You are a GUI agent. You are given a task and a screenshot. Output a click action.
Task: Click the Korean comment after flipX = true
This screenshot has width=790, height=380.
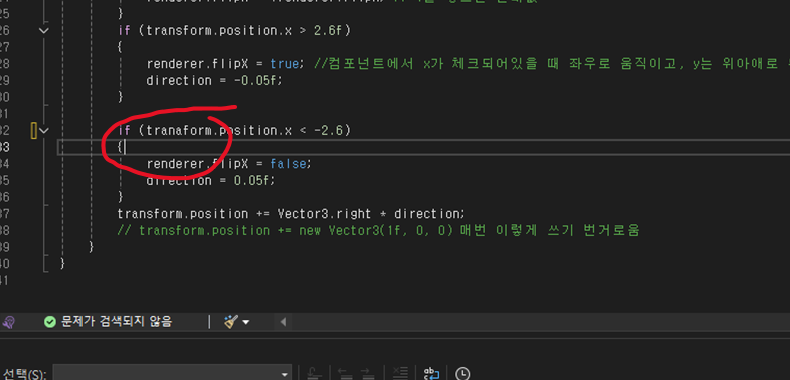click(553, 64)
